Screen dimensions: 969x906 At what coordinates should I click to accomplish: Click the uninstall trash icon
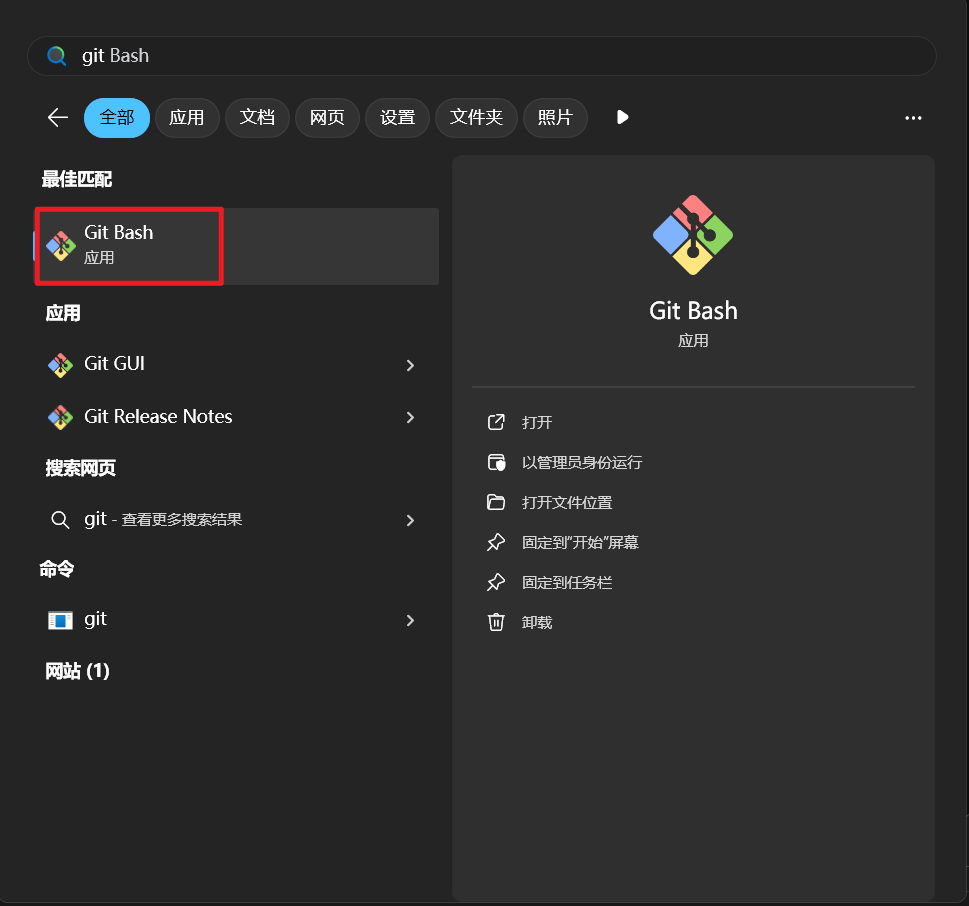pyautogui.click(x=496, y=622)
